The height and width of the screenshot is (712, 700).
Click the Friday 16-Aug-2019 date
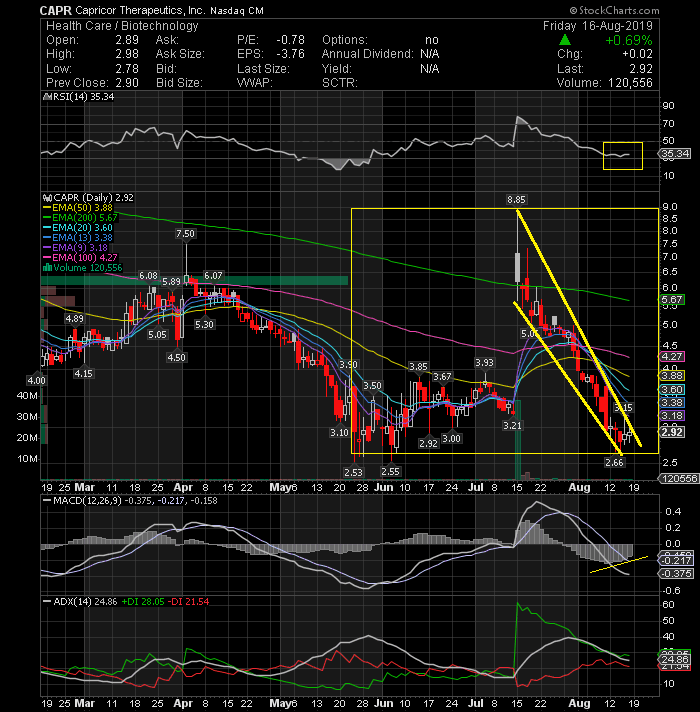(597, 26)
